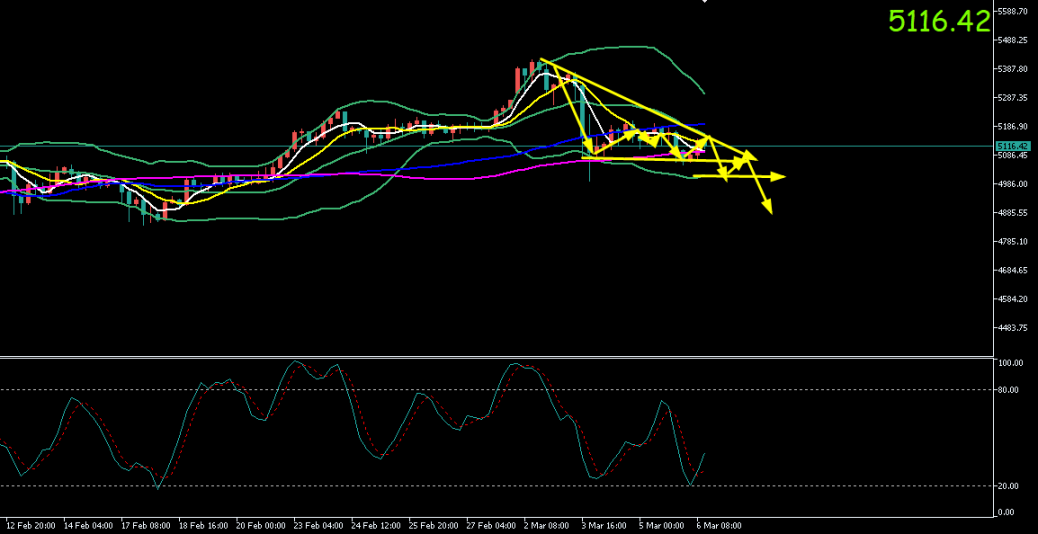
Task: Select the 4785.10 price axis label
Action: point(1013,242)
